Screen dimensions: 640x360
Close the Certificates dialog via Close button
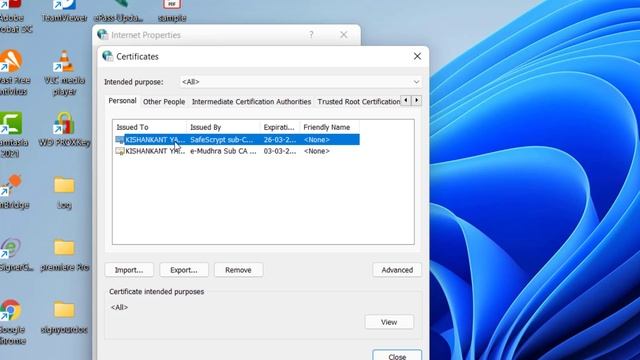click(x=397, y=355)
